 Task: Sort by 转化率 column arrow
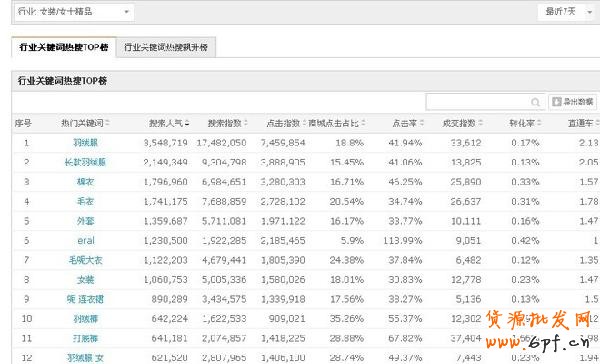coord(539,123)
